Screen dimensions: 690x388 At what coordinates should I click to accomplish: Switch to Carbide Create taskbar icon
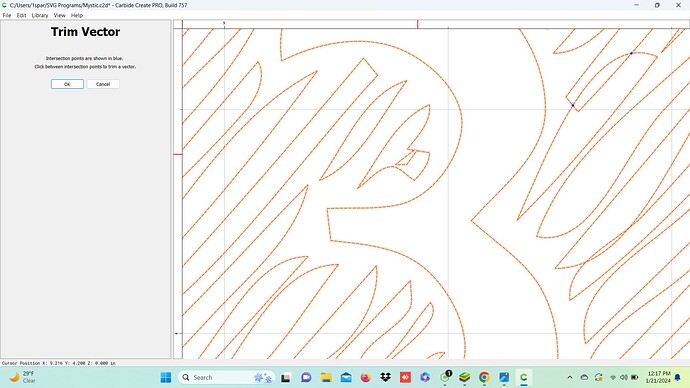pos(524,377)
